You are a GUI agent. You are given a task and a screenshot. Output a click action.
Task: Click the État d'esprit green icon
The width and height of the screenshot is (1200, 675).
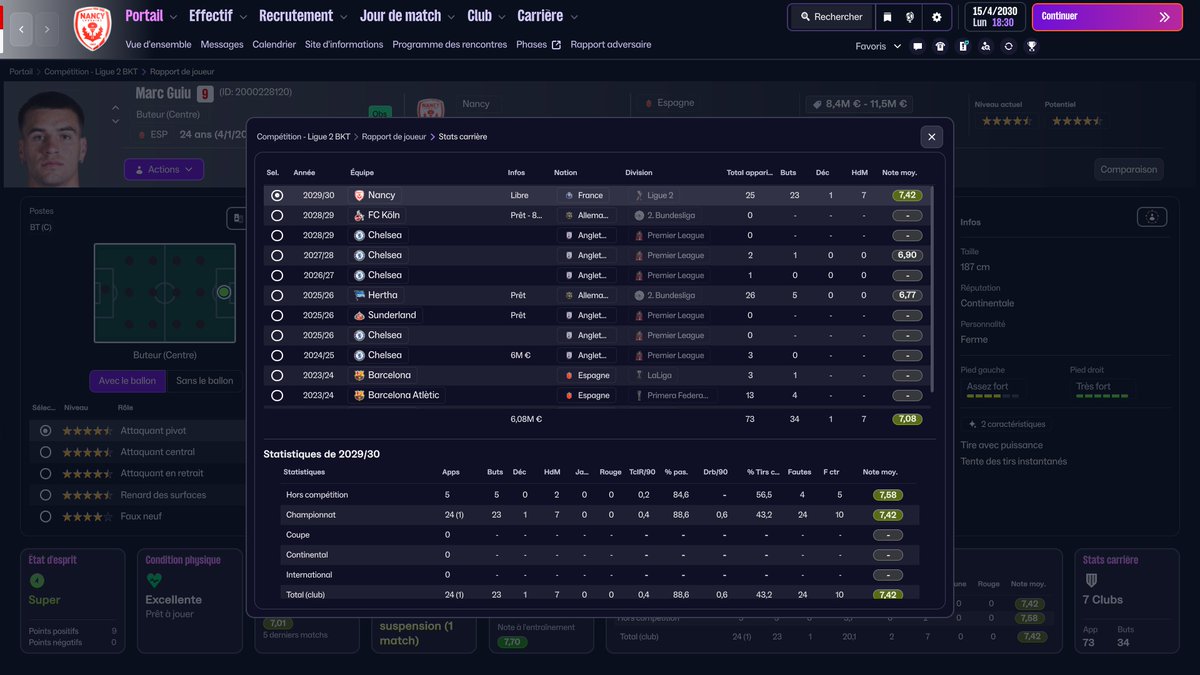pos(37,580)
